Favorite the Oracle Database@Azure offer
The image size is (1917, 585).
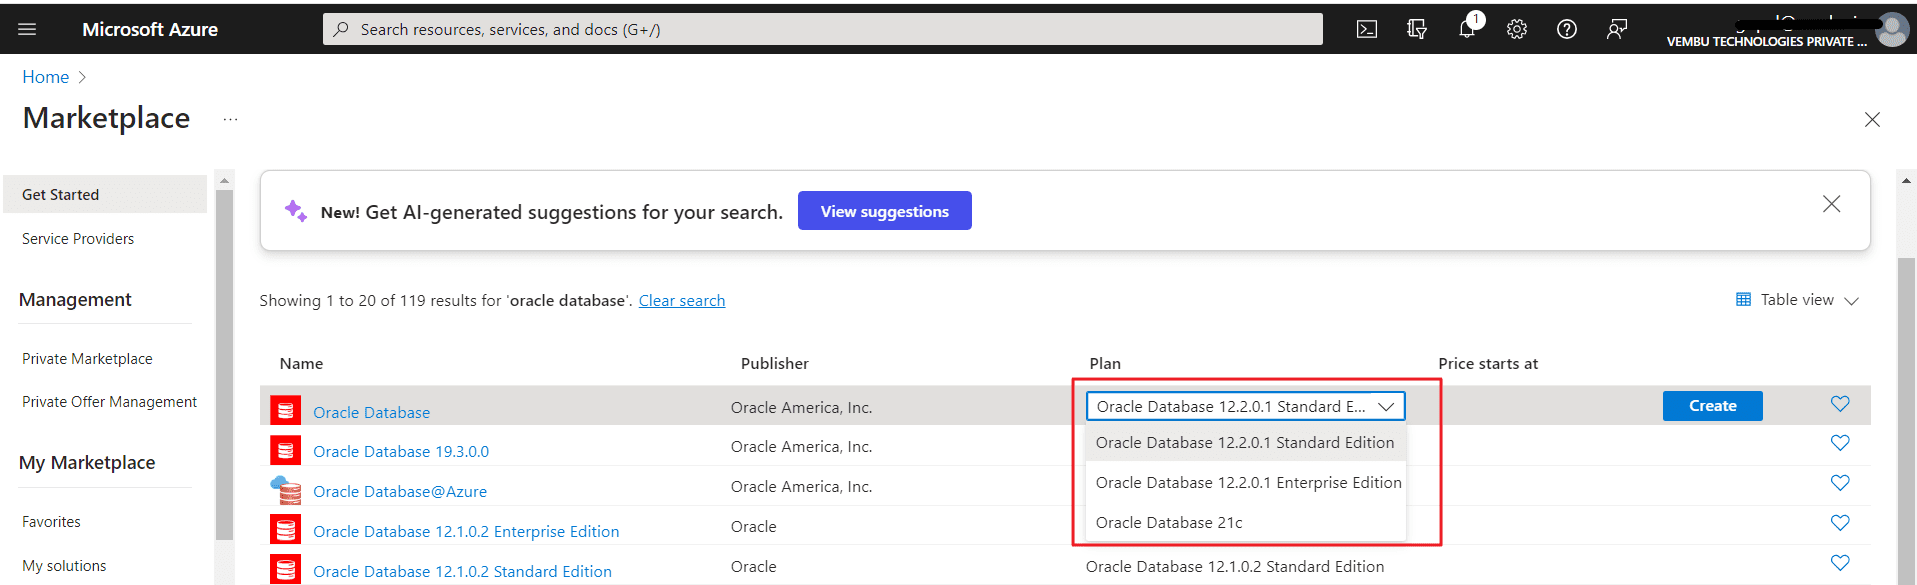[1840, 483]
